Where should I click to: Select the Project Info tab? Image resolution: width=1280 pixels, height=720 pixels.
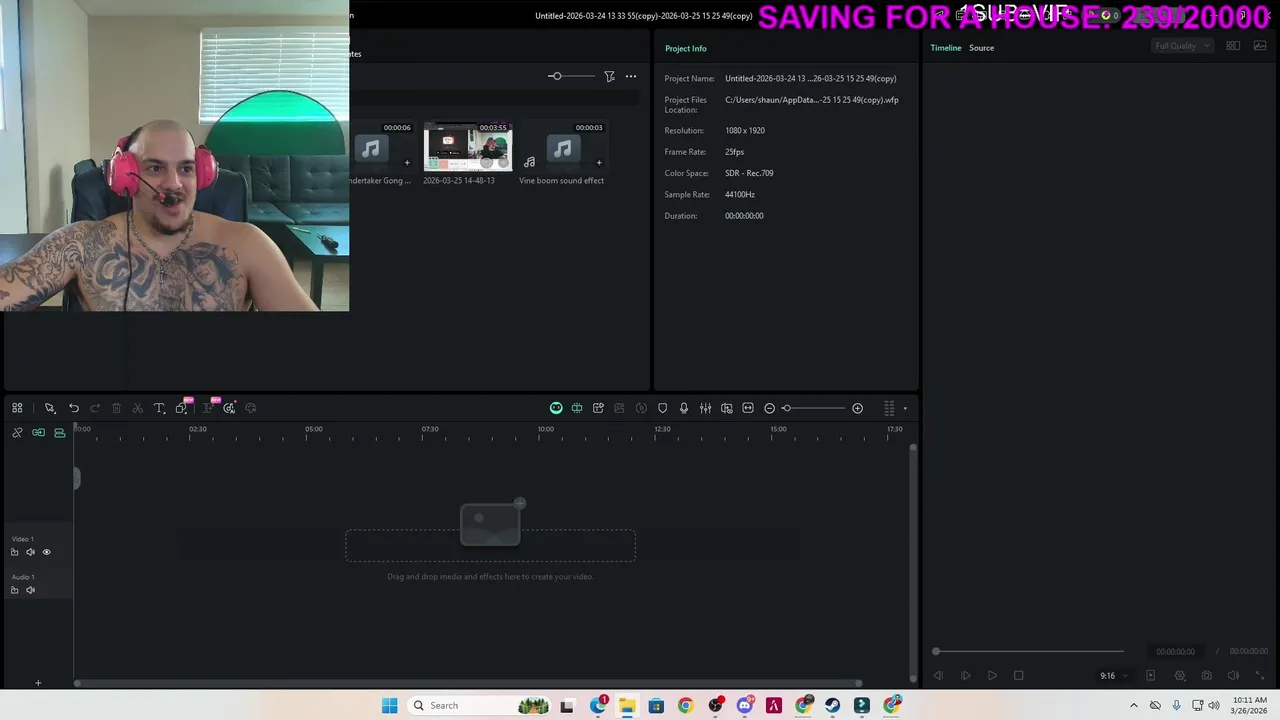[686, 48]
